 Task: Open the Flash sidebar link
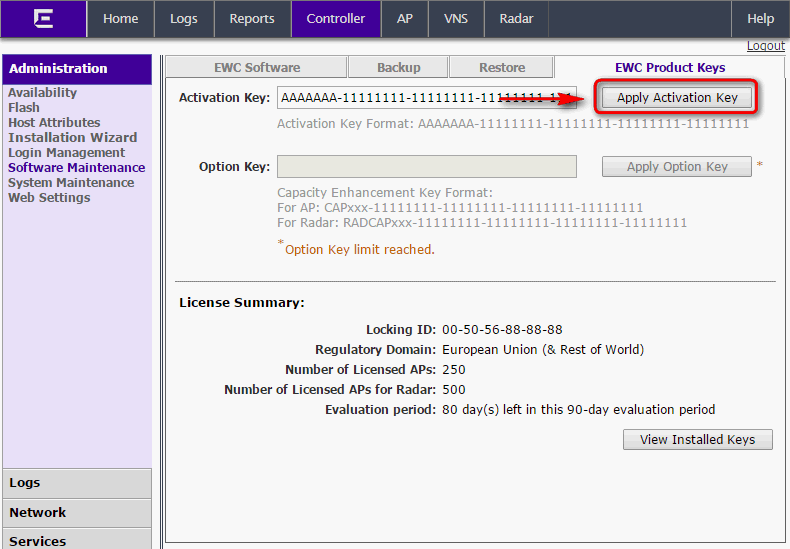pyautogui.click(x=24, y=108)
